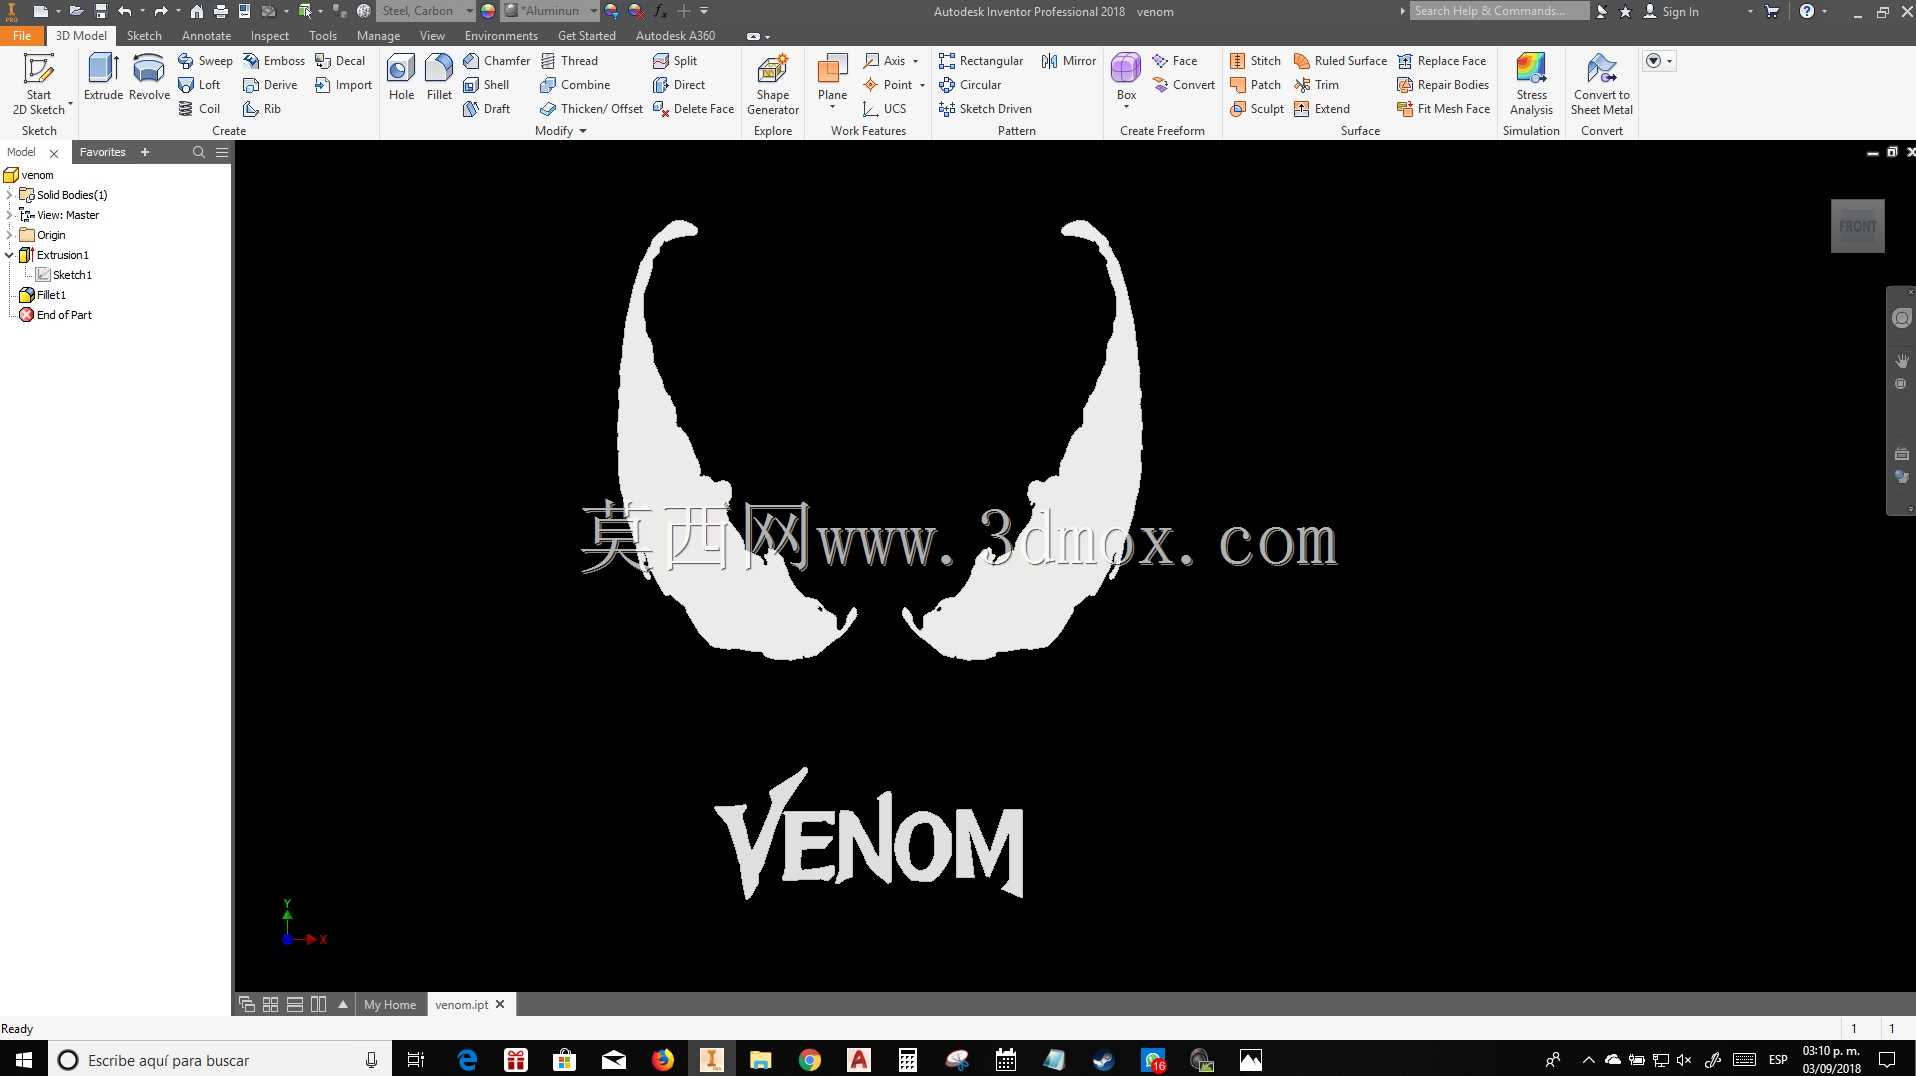
Task: Select the Mirror tool
Action: 1069,61
